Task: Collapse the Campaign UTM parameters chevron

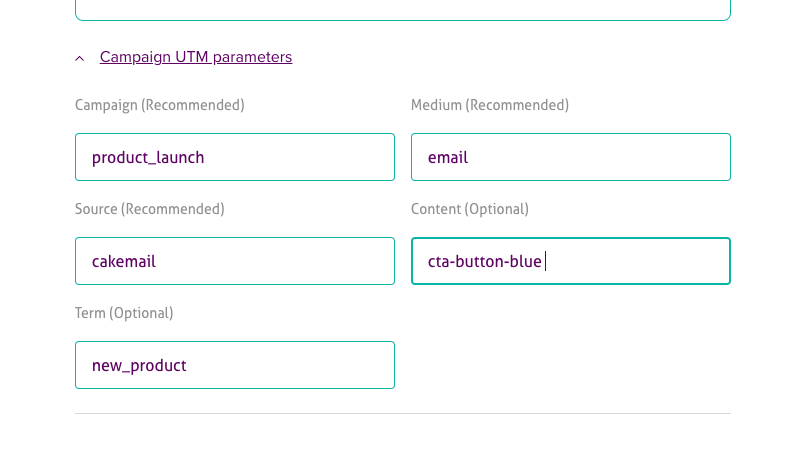Action: 80,58
